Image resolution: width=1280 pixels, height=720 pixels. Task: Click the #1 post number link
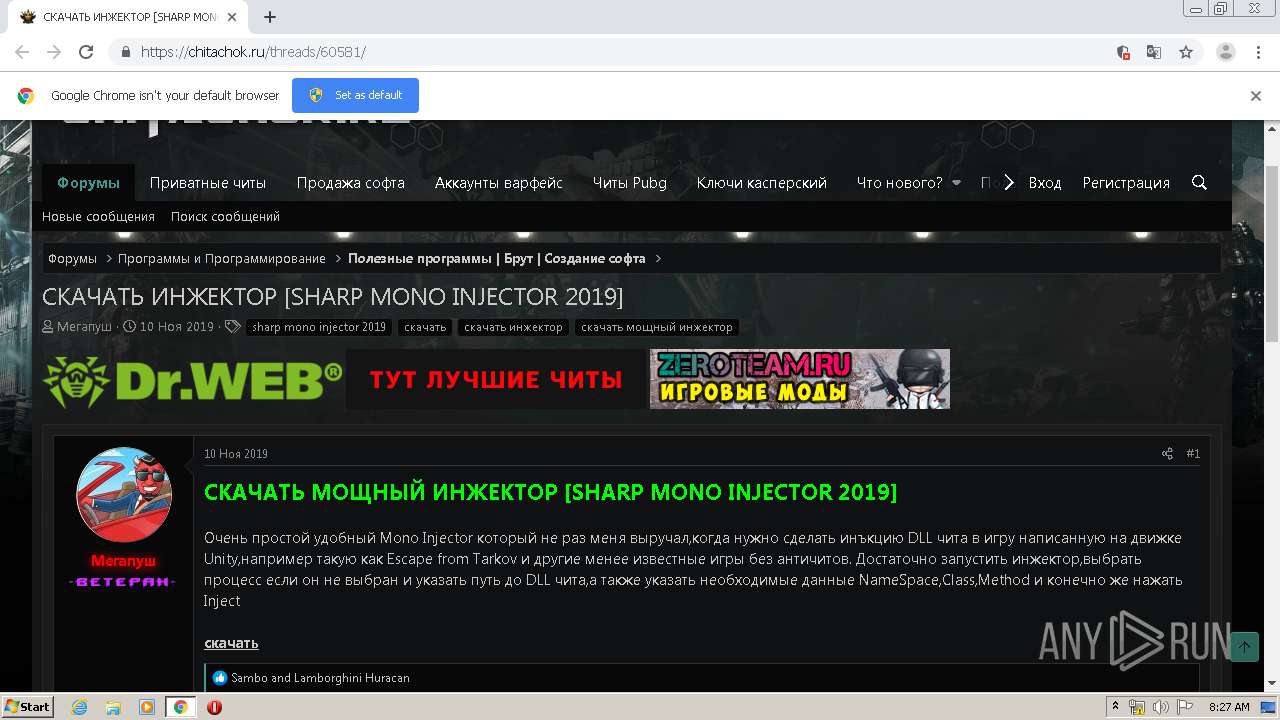pos(1193,454)
